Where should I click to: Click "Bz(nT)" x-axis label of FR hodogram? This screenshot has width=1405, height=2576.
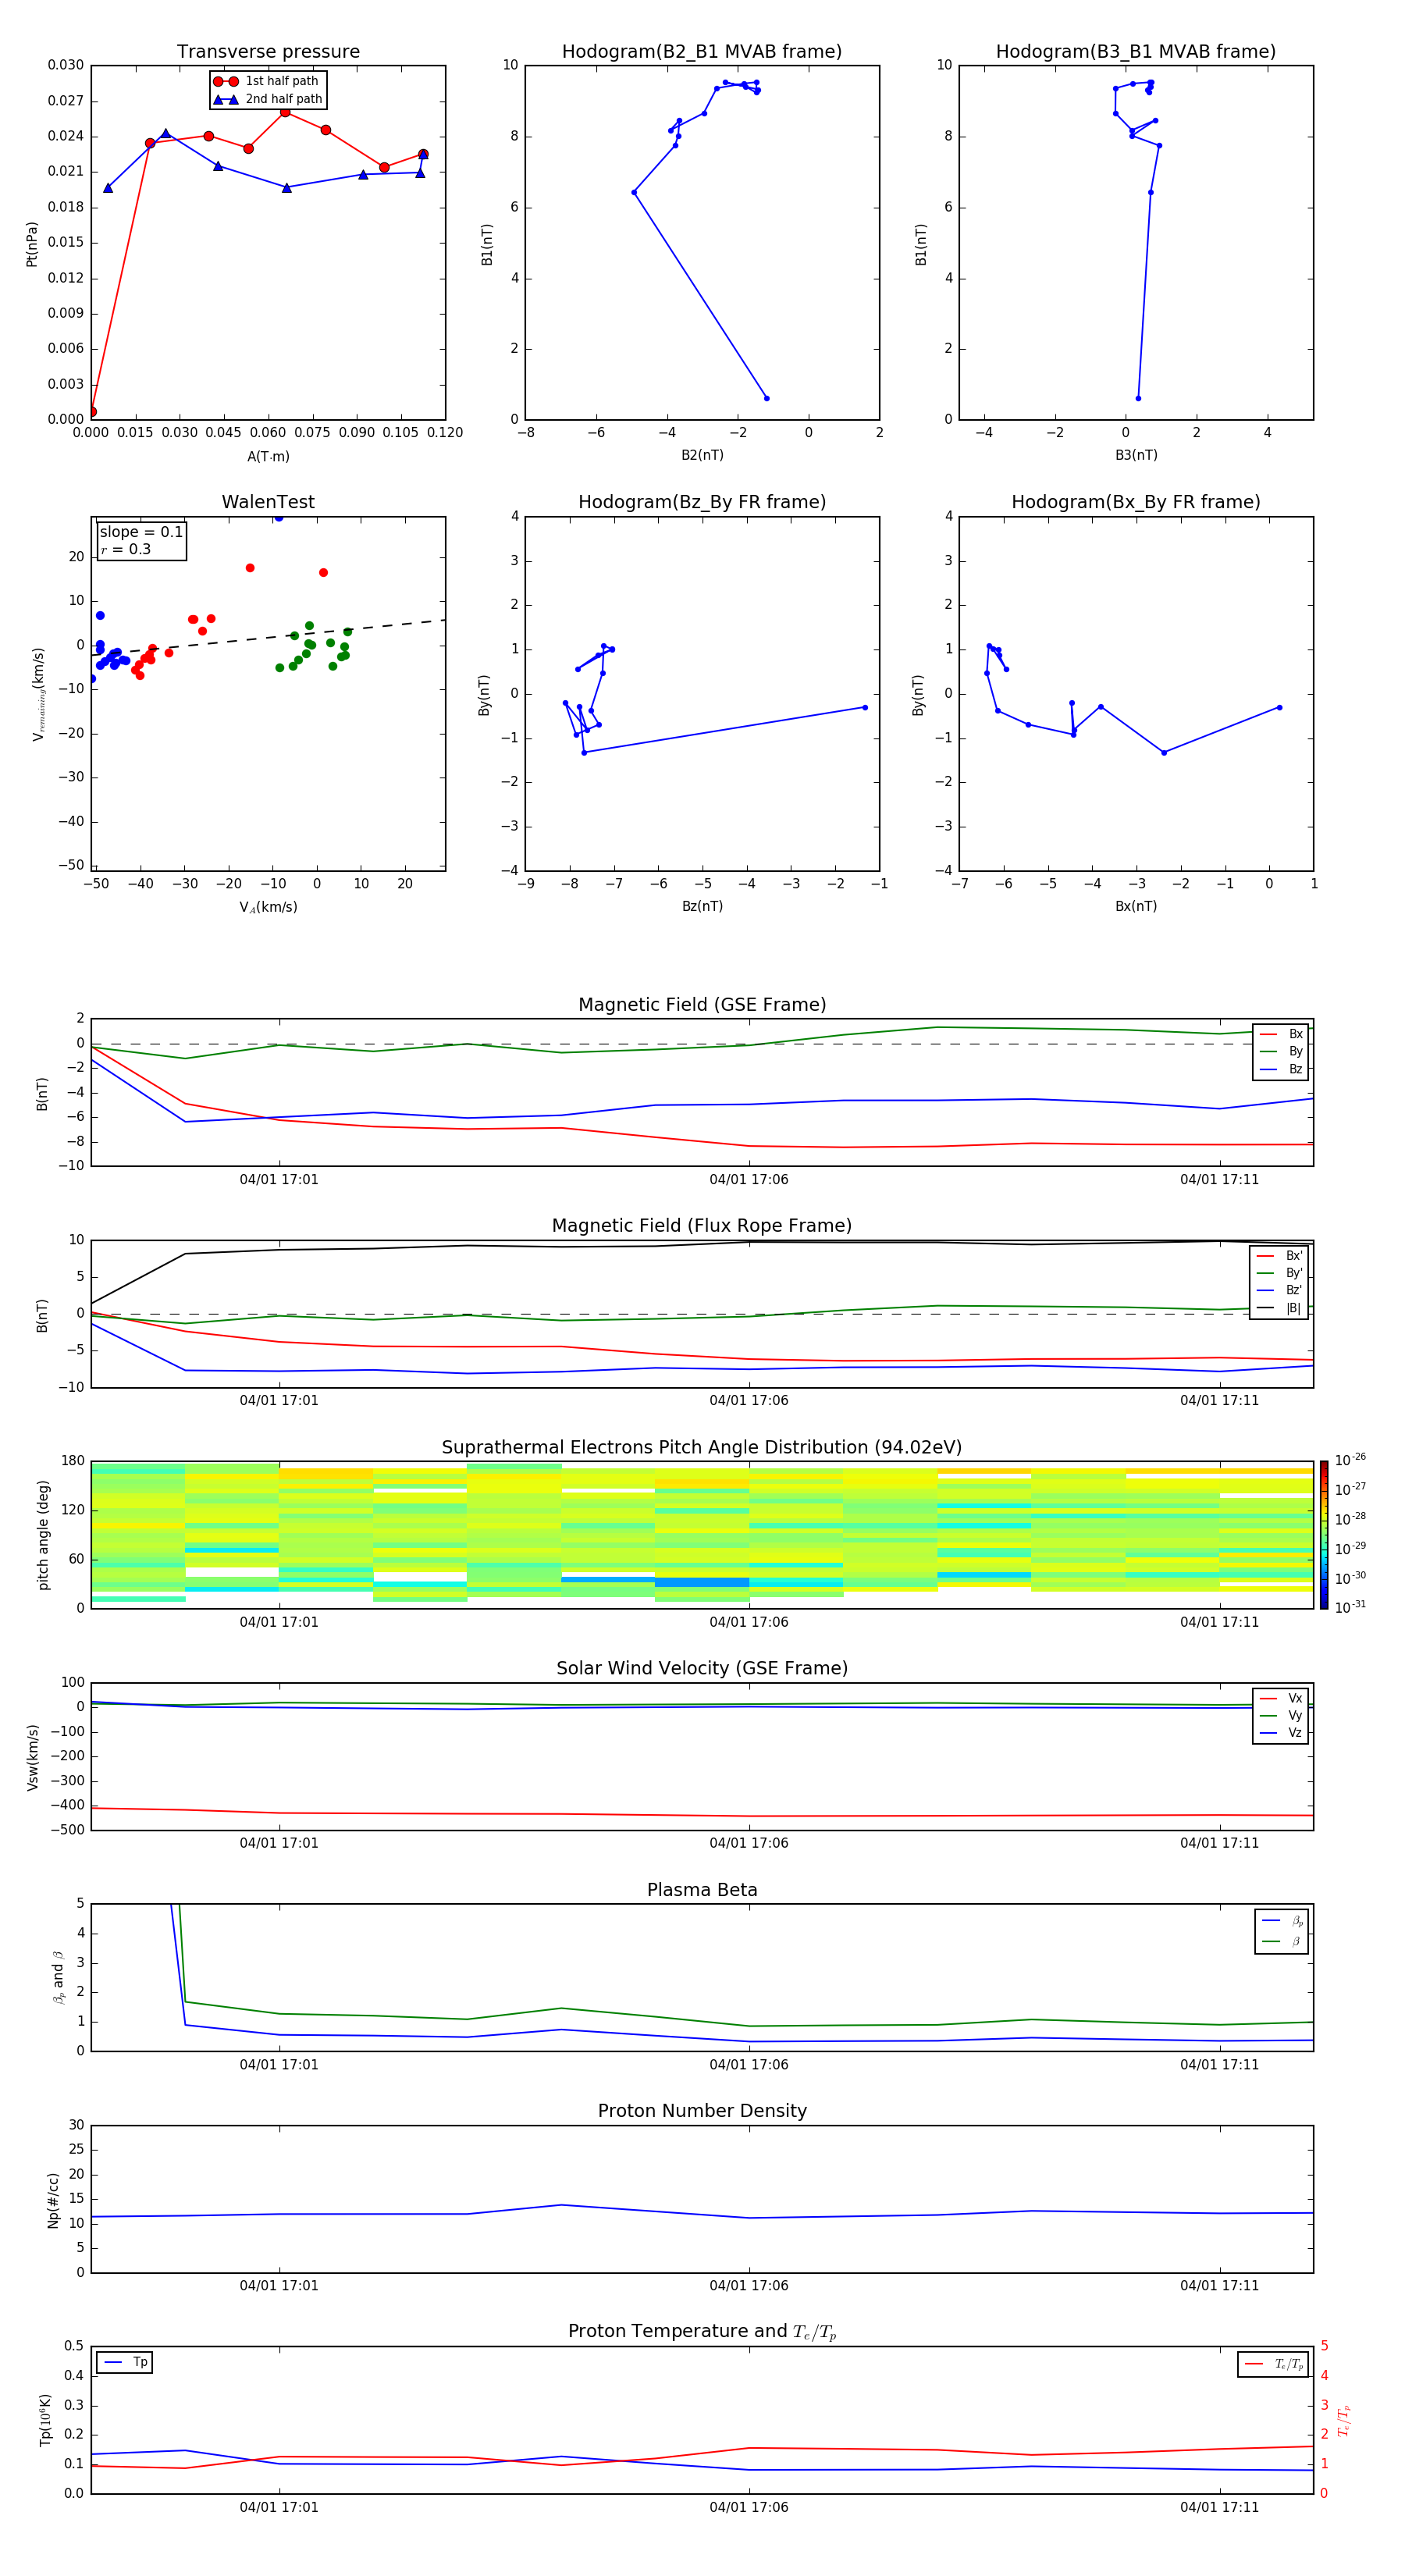[x=702, y=906]
